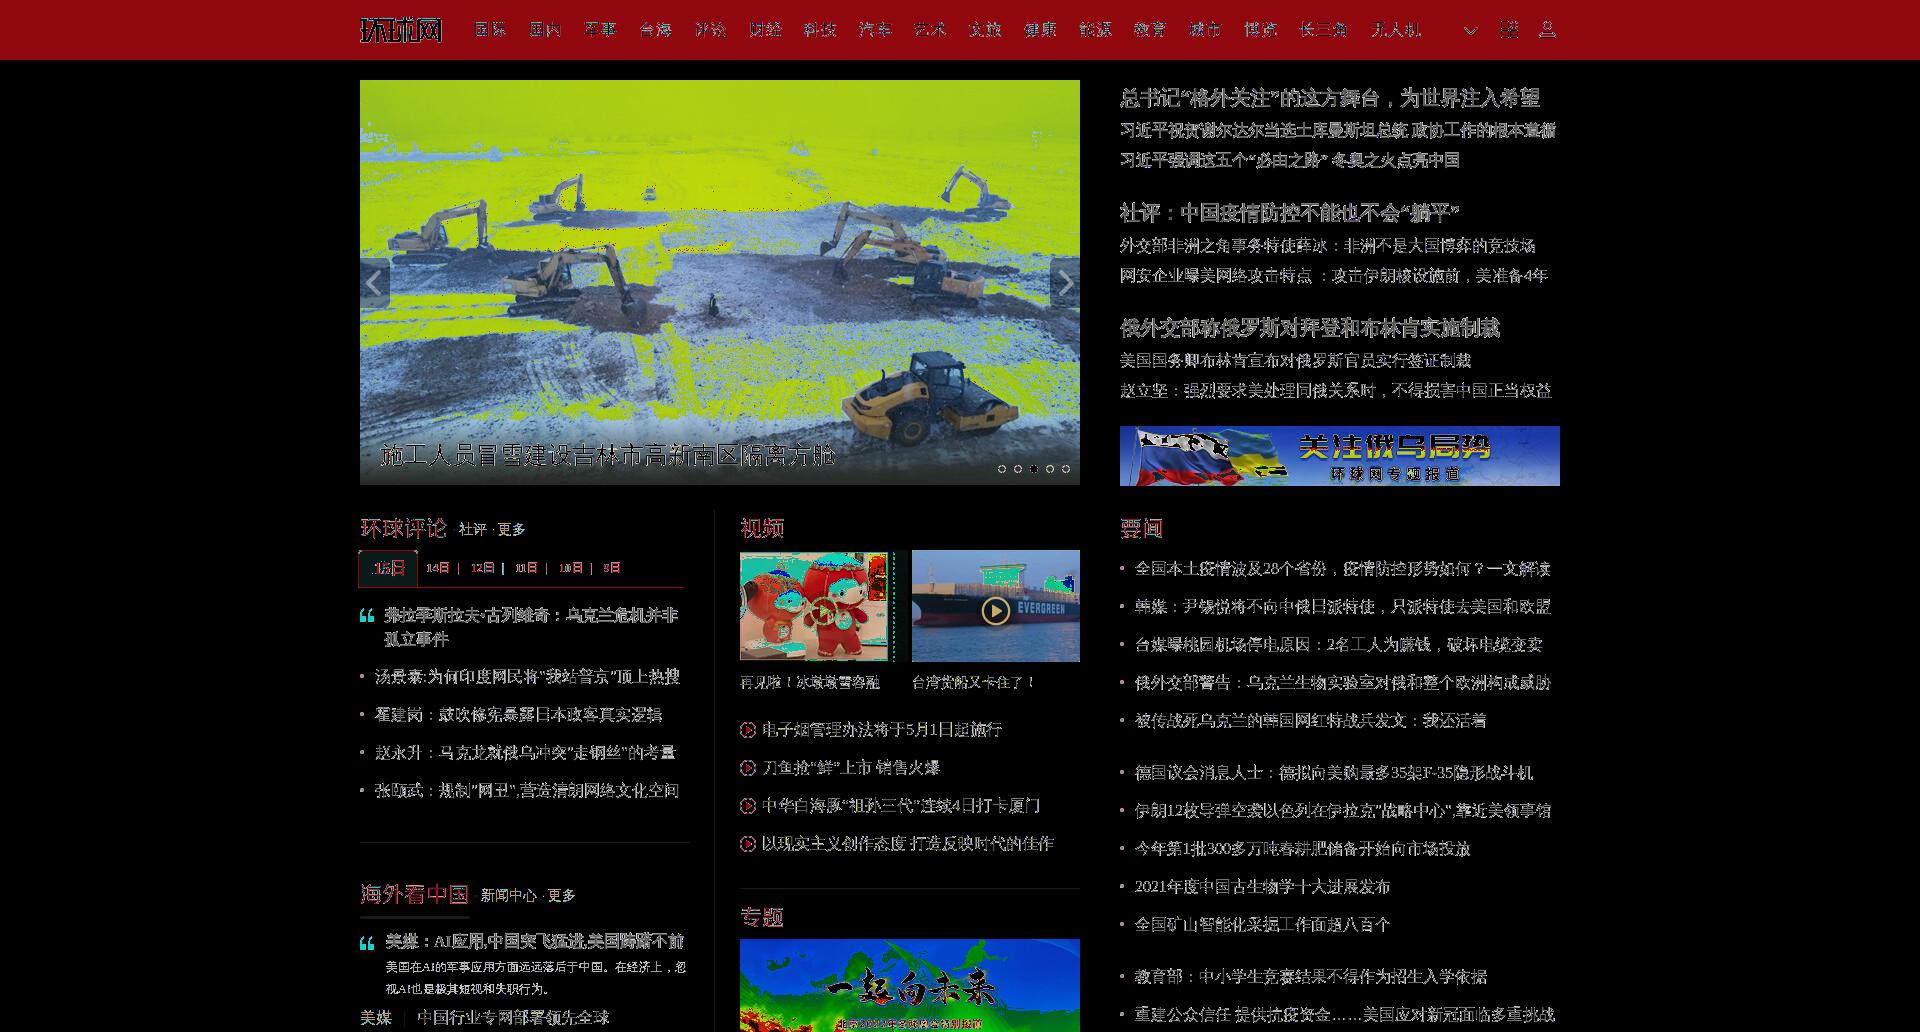
Task: Switch to the 9日 commentary tab
Action: (612, 568)
